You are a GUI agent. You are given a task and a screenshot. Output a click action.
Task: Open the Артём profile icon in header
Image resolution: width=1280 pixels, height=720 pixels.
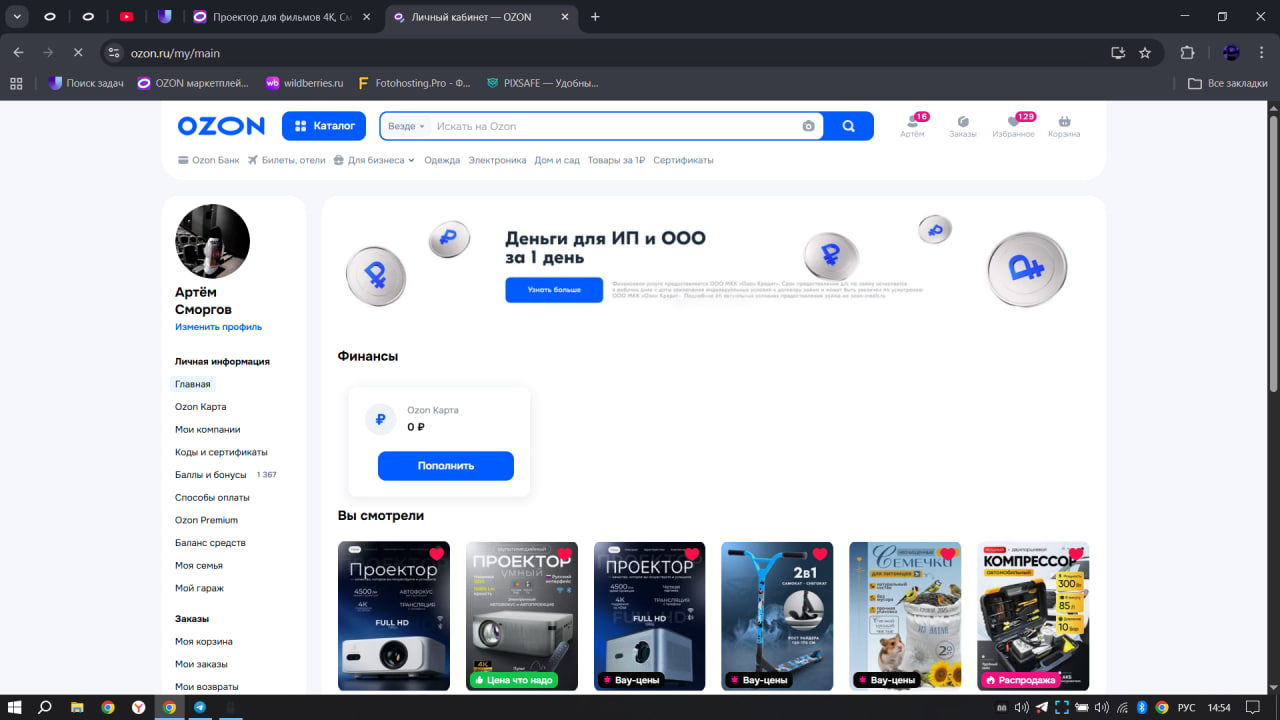(912, 126)
